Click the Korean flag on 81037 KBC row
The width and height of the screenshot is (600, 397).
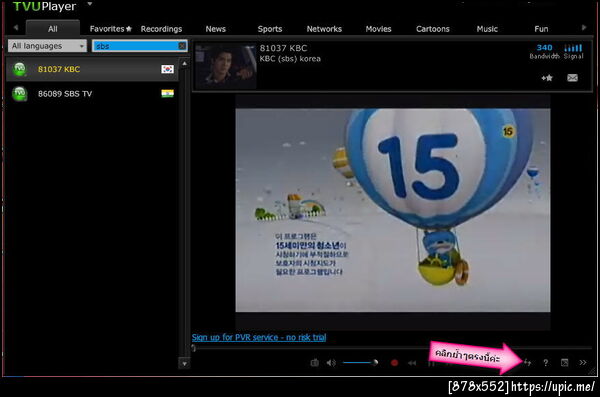pos(167,69)
